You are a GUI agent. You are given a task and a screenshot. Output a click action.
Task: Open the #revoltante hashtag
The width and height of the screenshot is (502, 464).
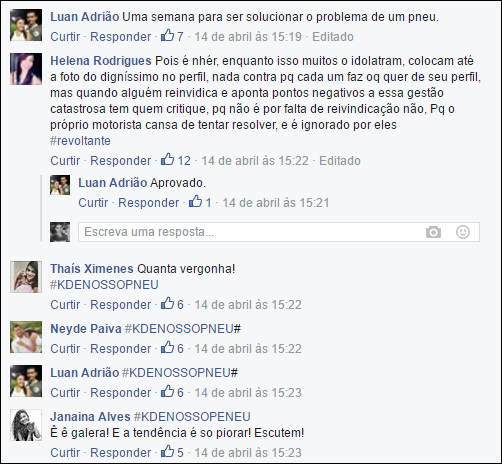[x=80, y=141]
